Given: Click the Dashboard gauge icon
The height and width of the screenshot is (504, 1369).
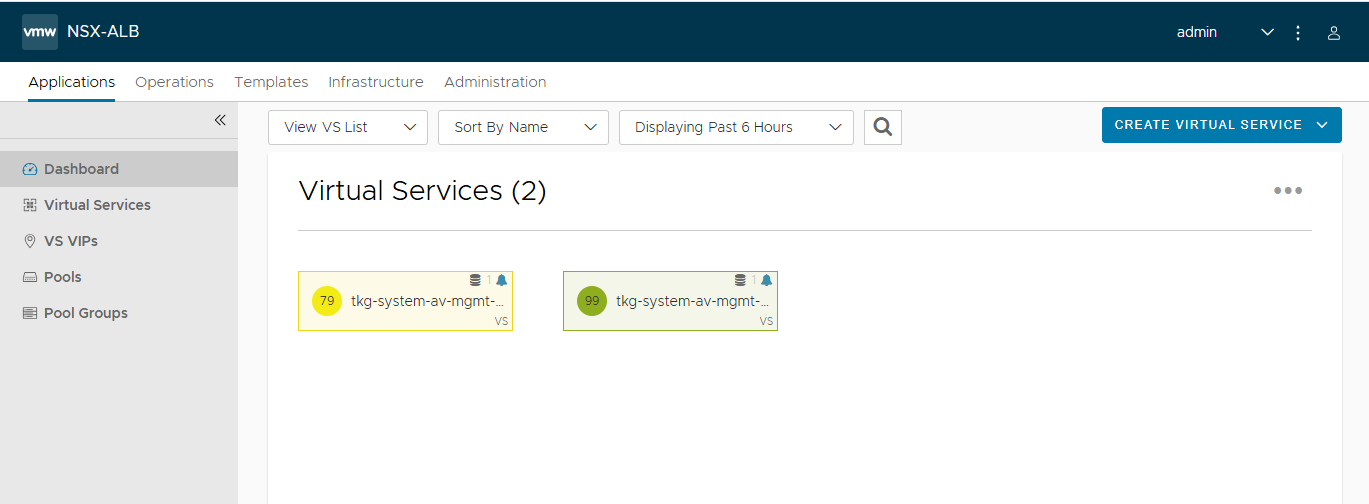Looking at the screenshot, I should tap(30, 169).
